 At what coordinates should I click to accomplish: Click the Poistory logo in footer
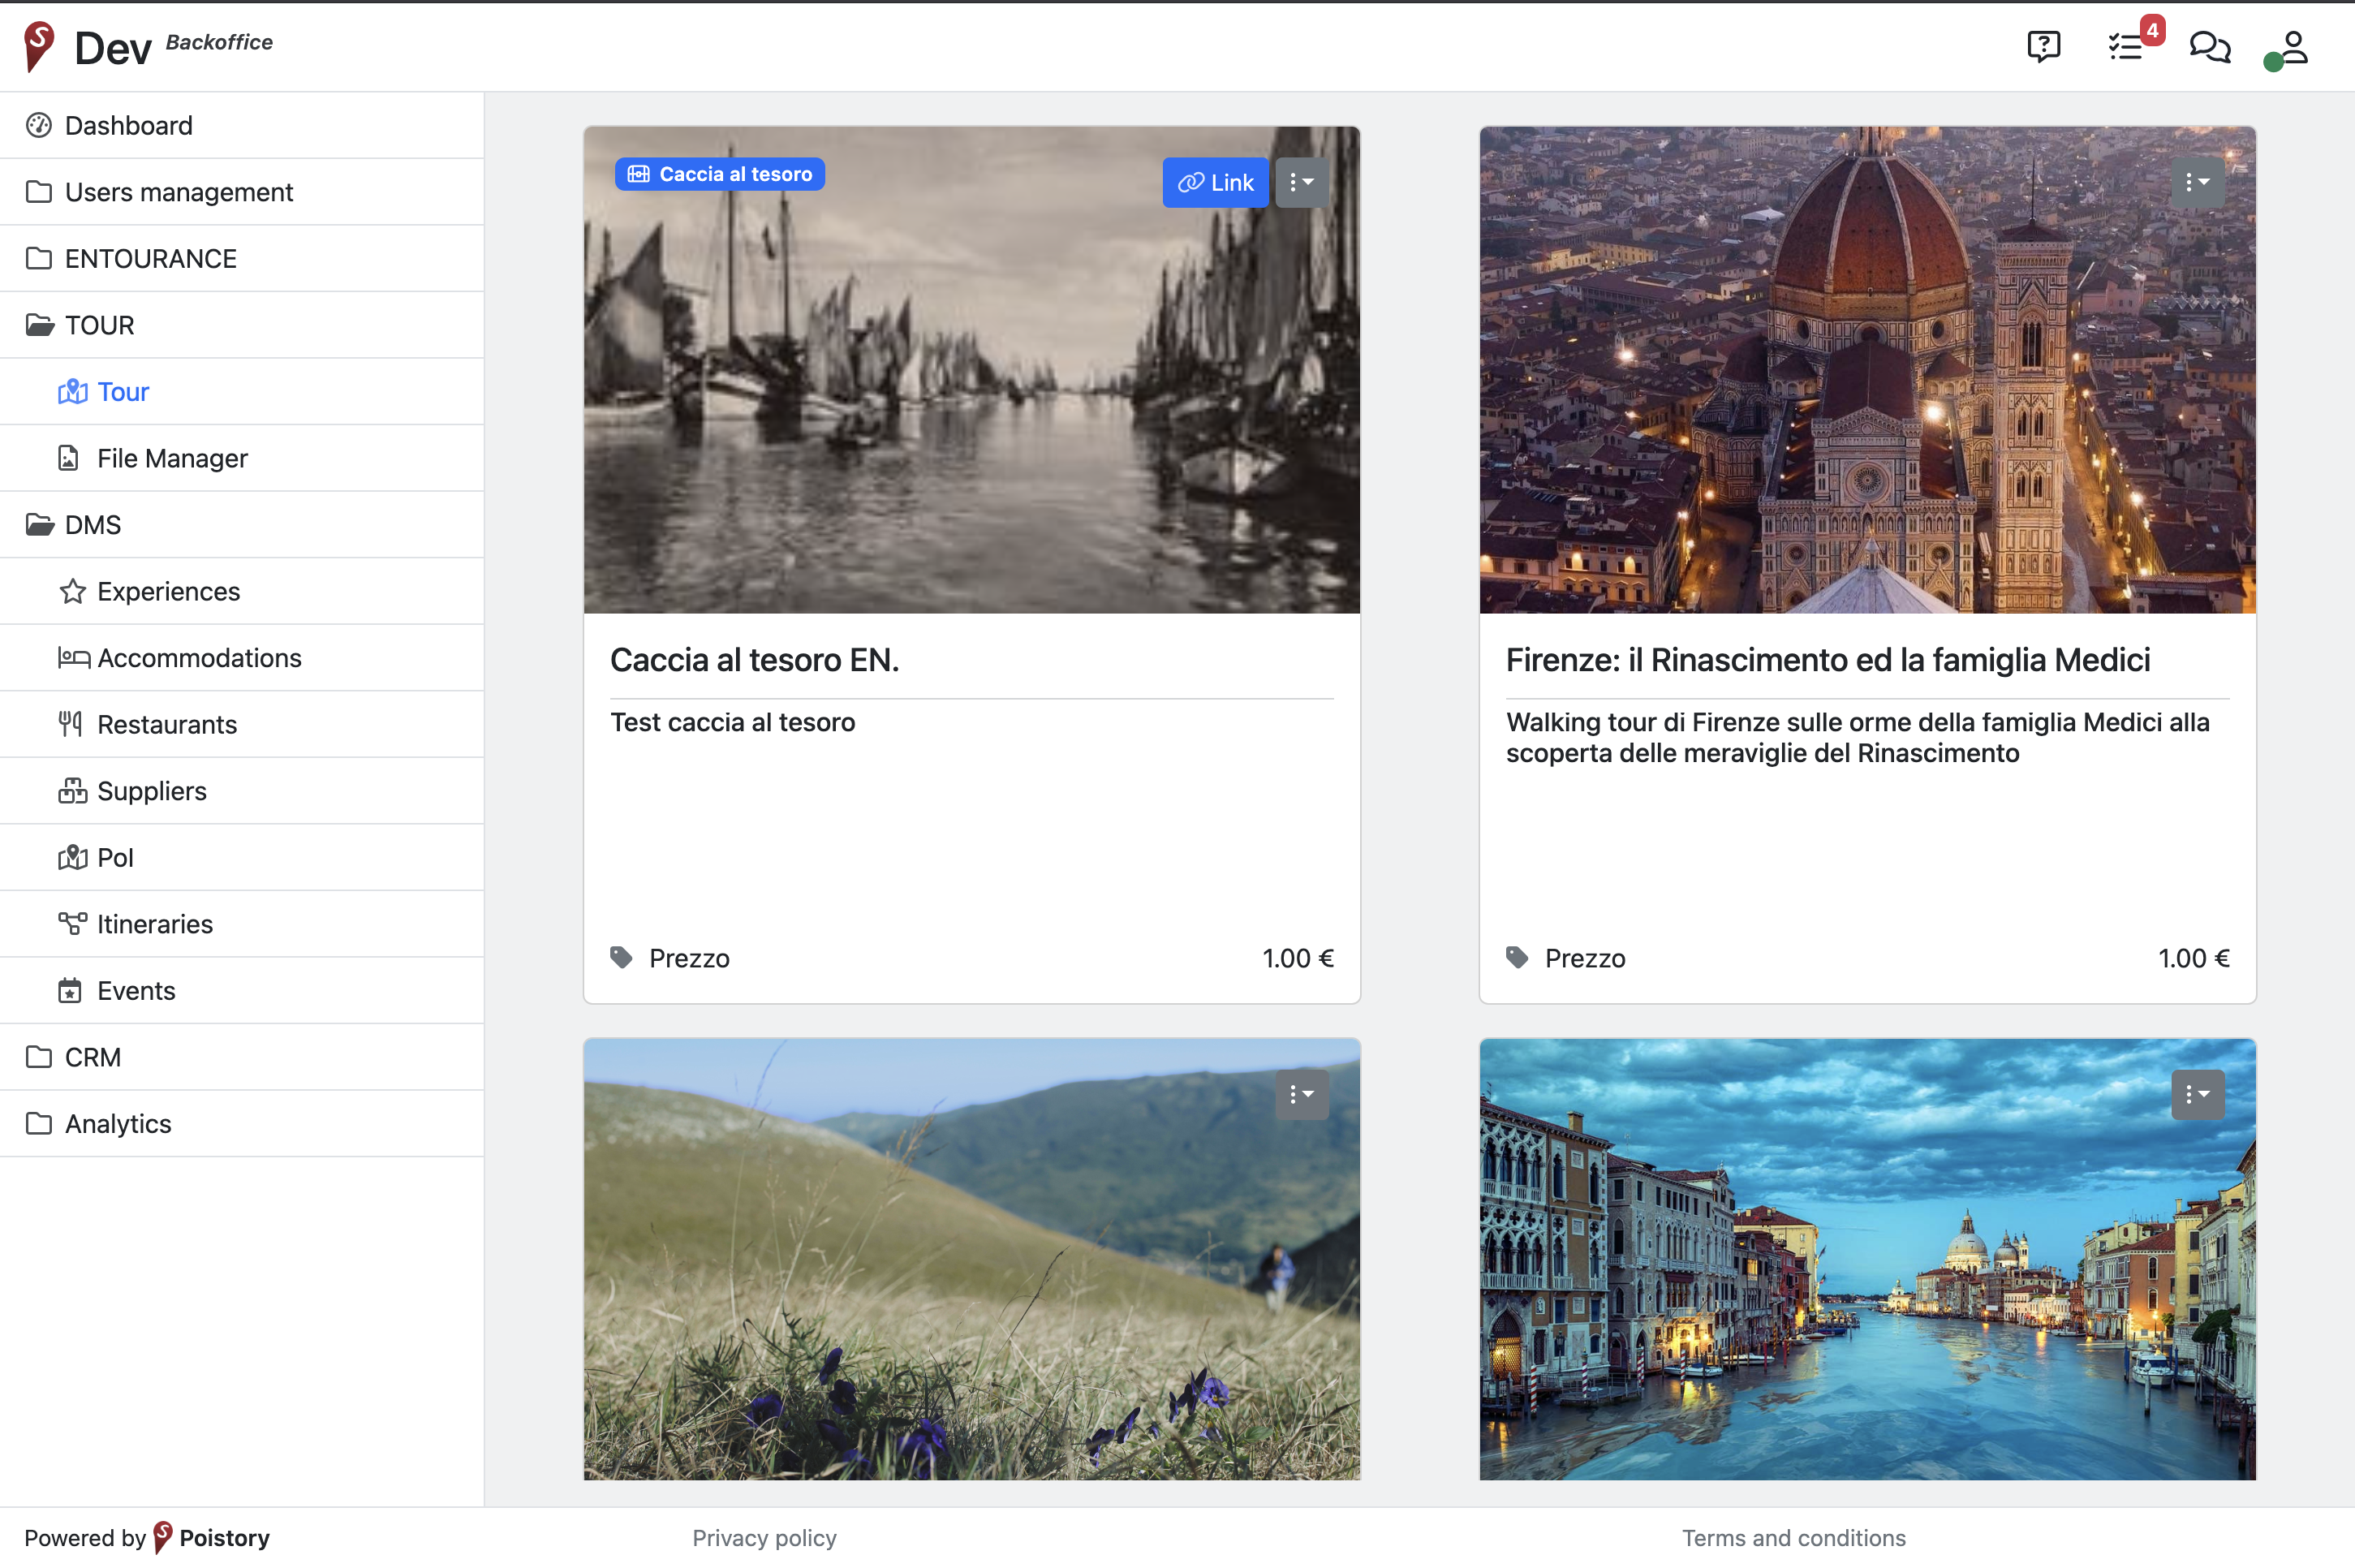[x=163, y=1537]
